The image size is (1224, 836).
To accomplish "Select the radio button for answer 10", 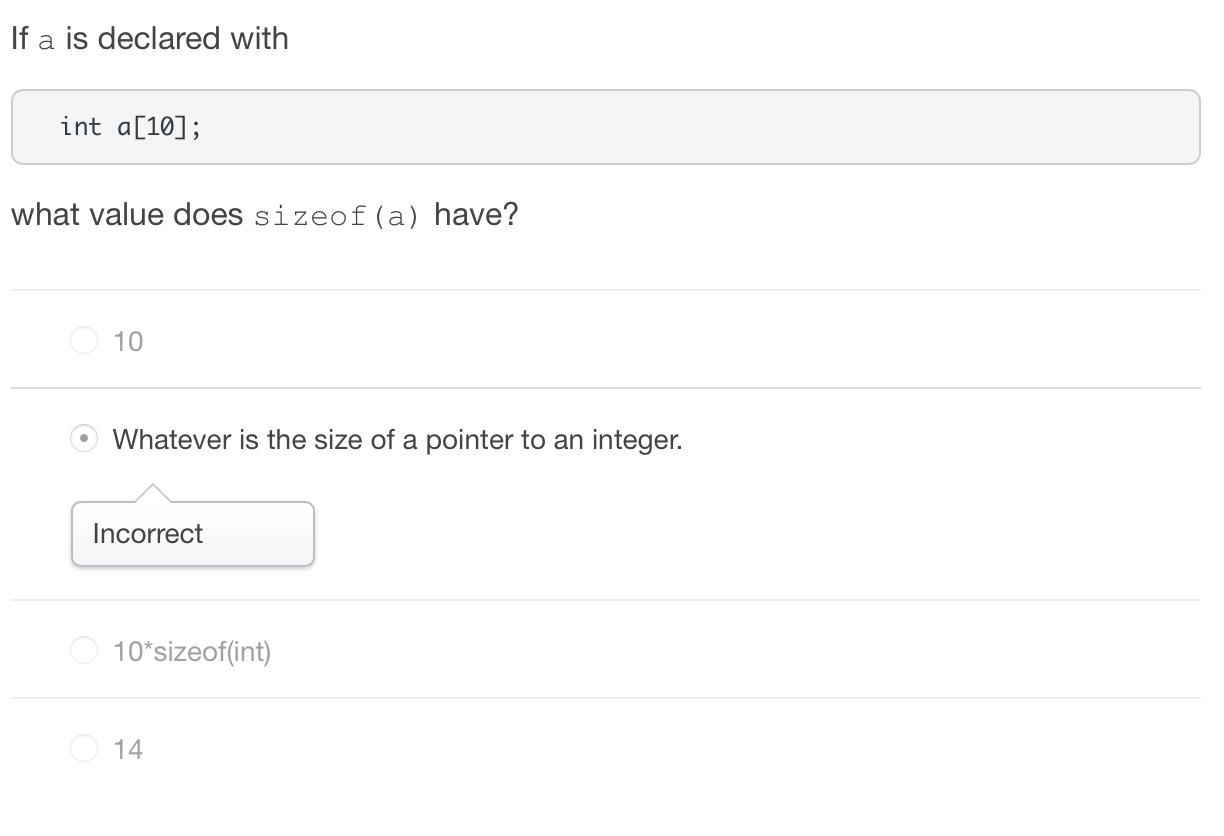I will coord(85,341).
